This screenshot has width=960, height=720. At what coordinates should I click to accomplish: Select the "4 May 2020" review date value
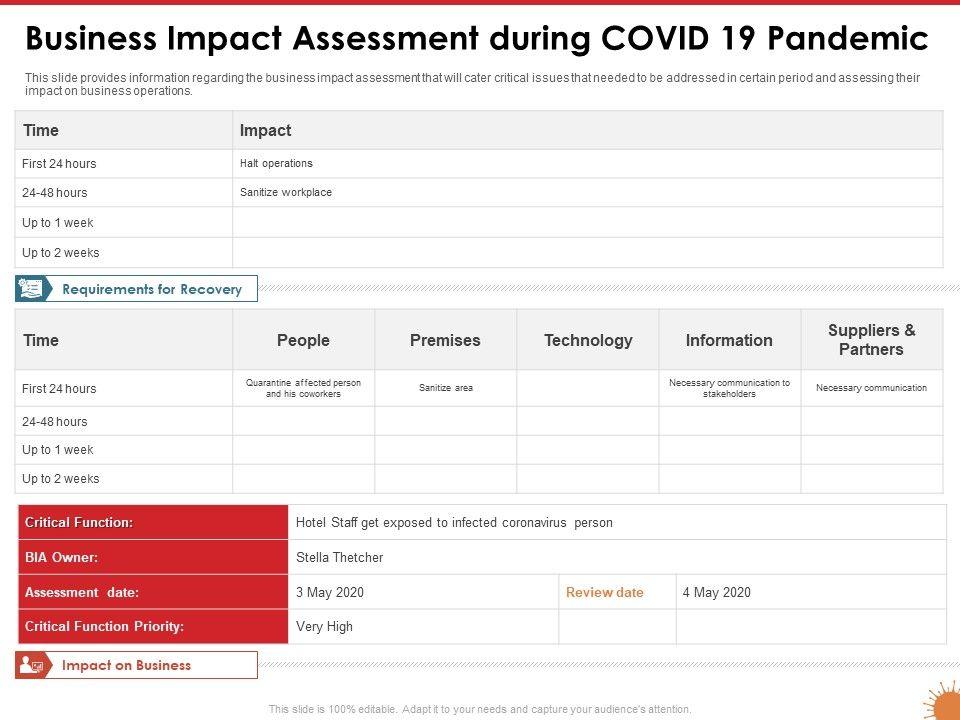tap(716, 592)
